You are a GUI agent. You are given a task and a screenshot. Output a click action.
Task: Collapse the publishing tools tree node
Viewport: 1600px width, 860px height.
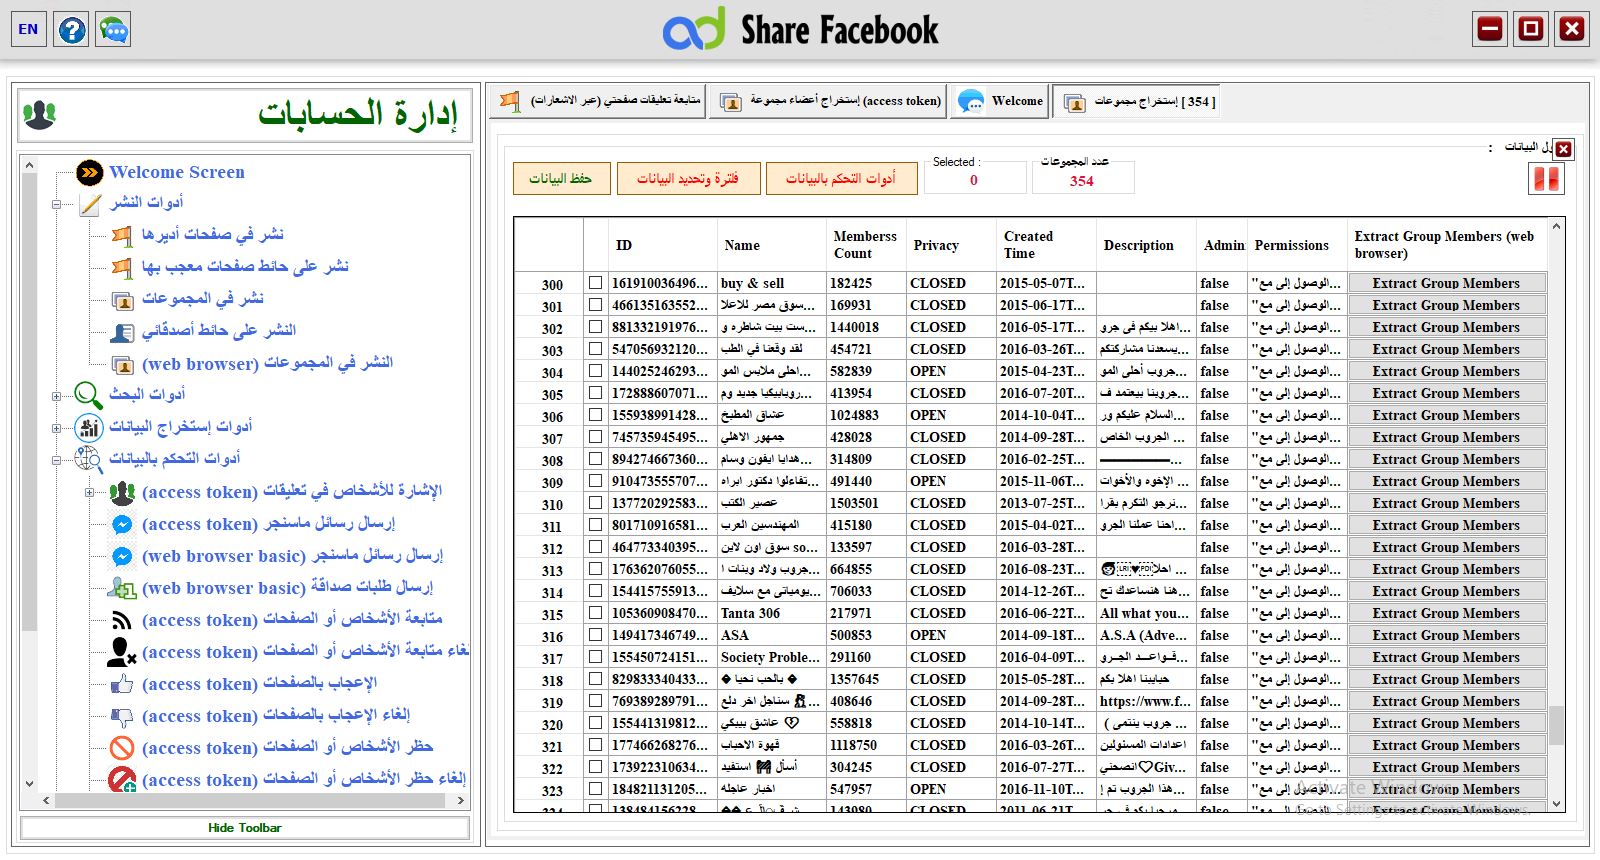[57, 204]
